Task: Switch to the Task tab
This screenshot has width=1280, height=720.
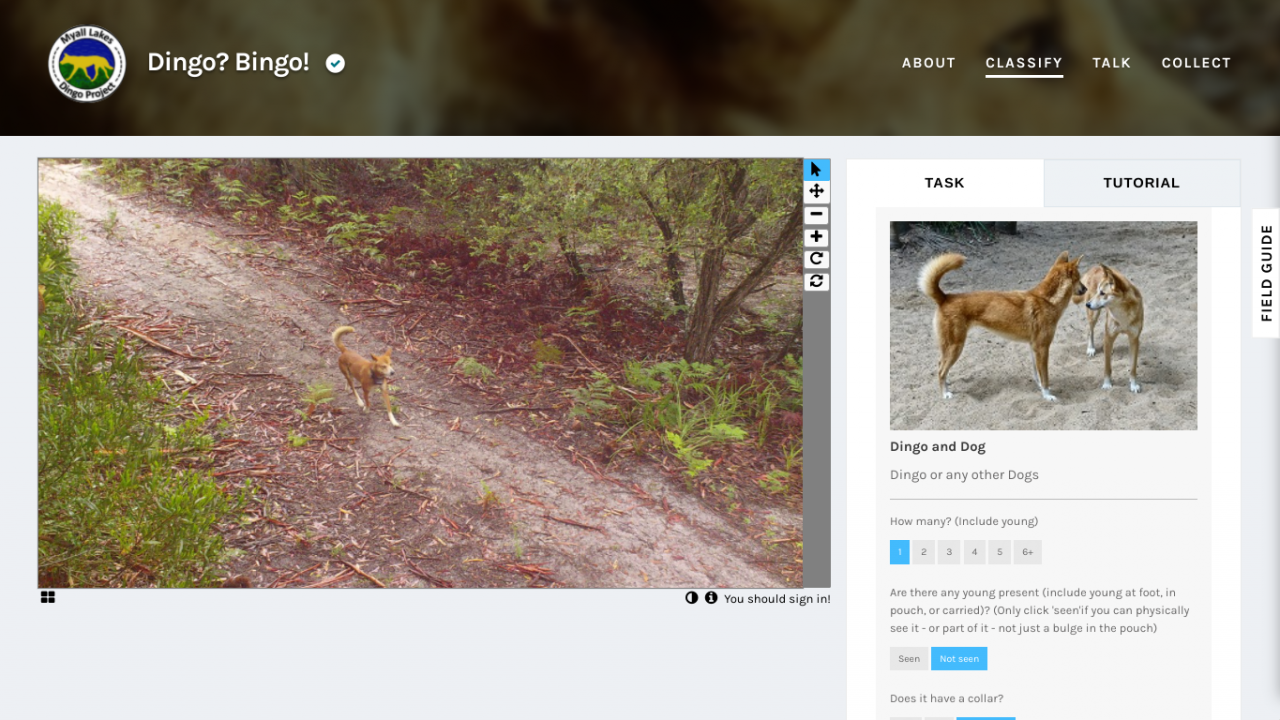Action: pos(945,183)
